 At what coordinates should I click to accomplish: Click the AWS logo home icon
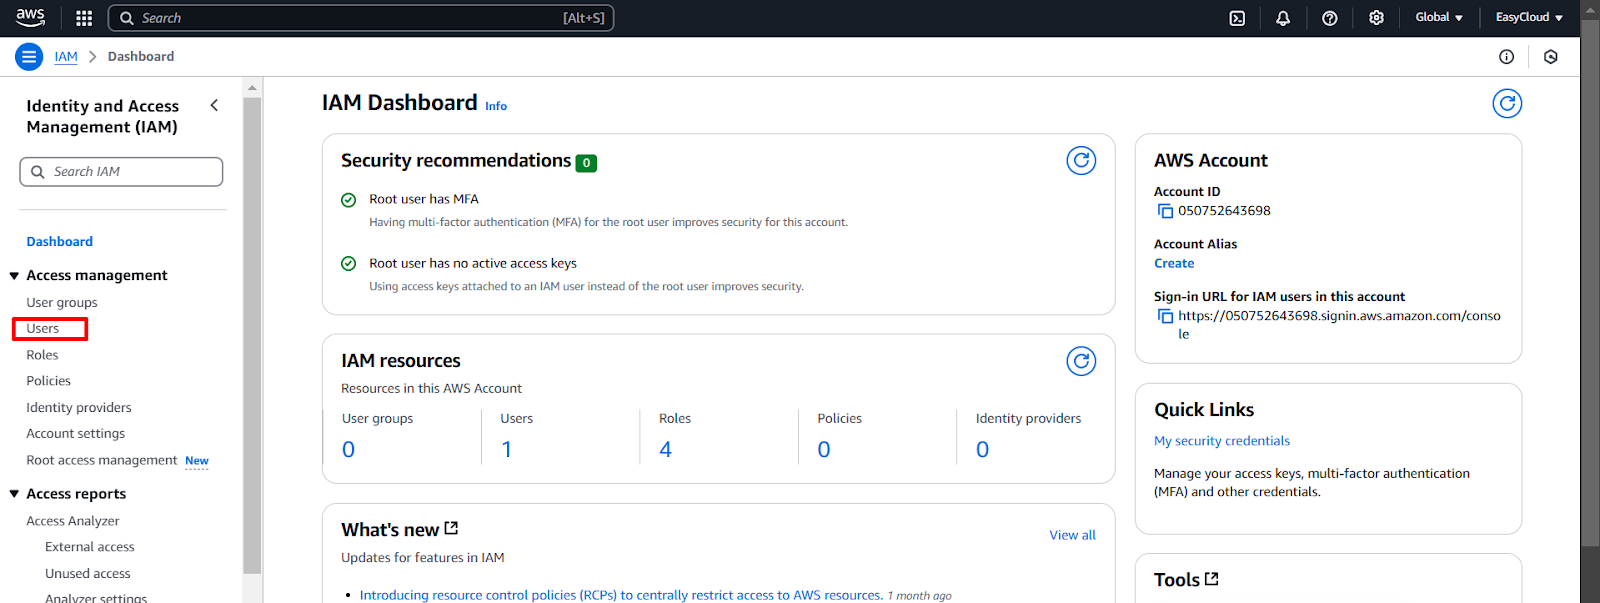pyautogui.click(x=30, y=17)
